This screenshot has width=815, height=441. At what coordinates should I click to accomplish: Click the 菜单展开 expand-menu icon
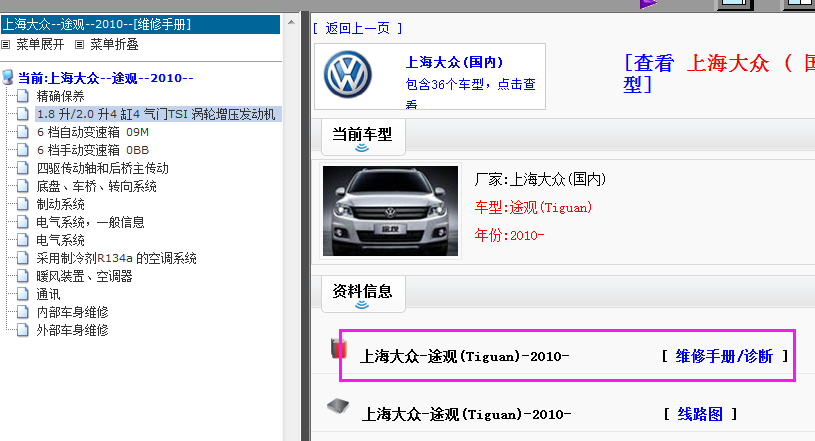(6, 45)
